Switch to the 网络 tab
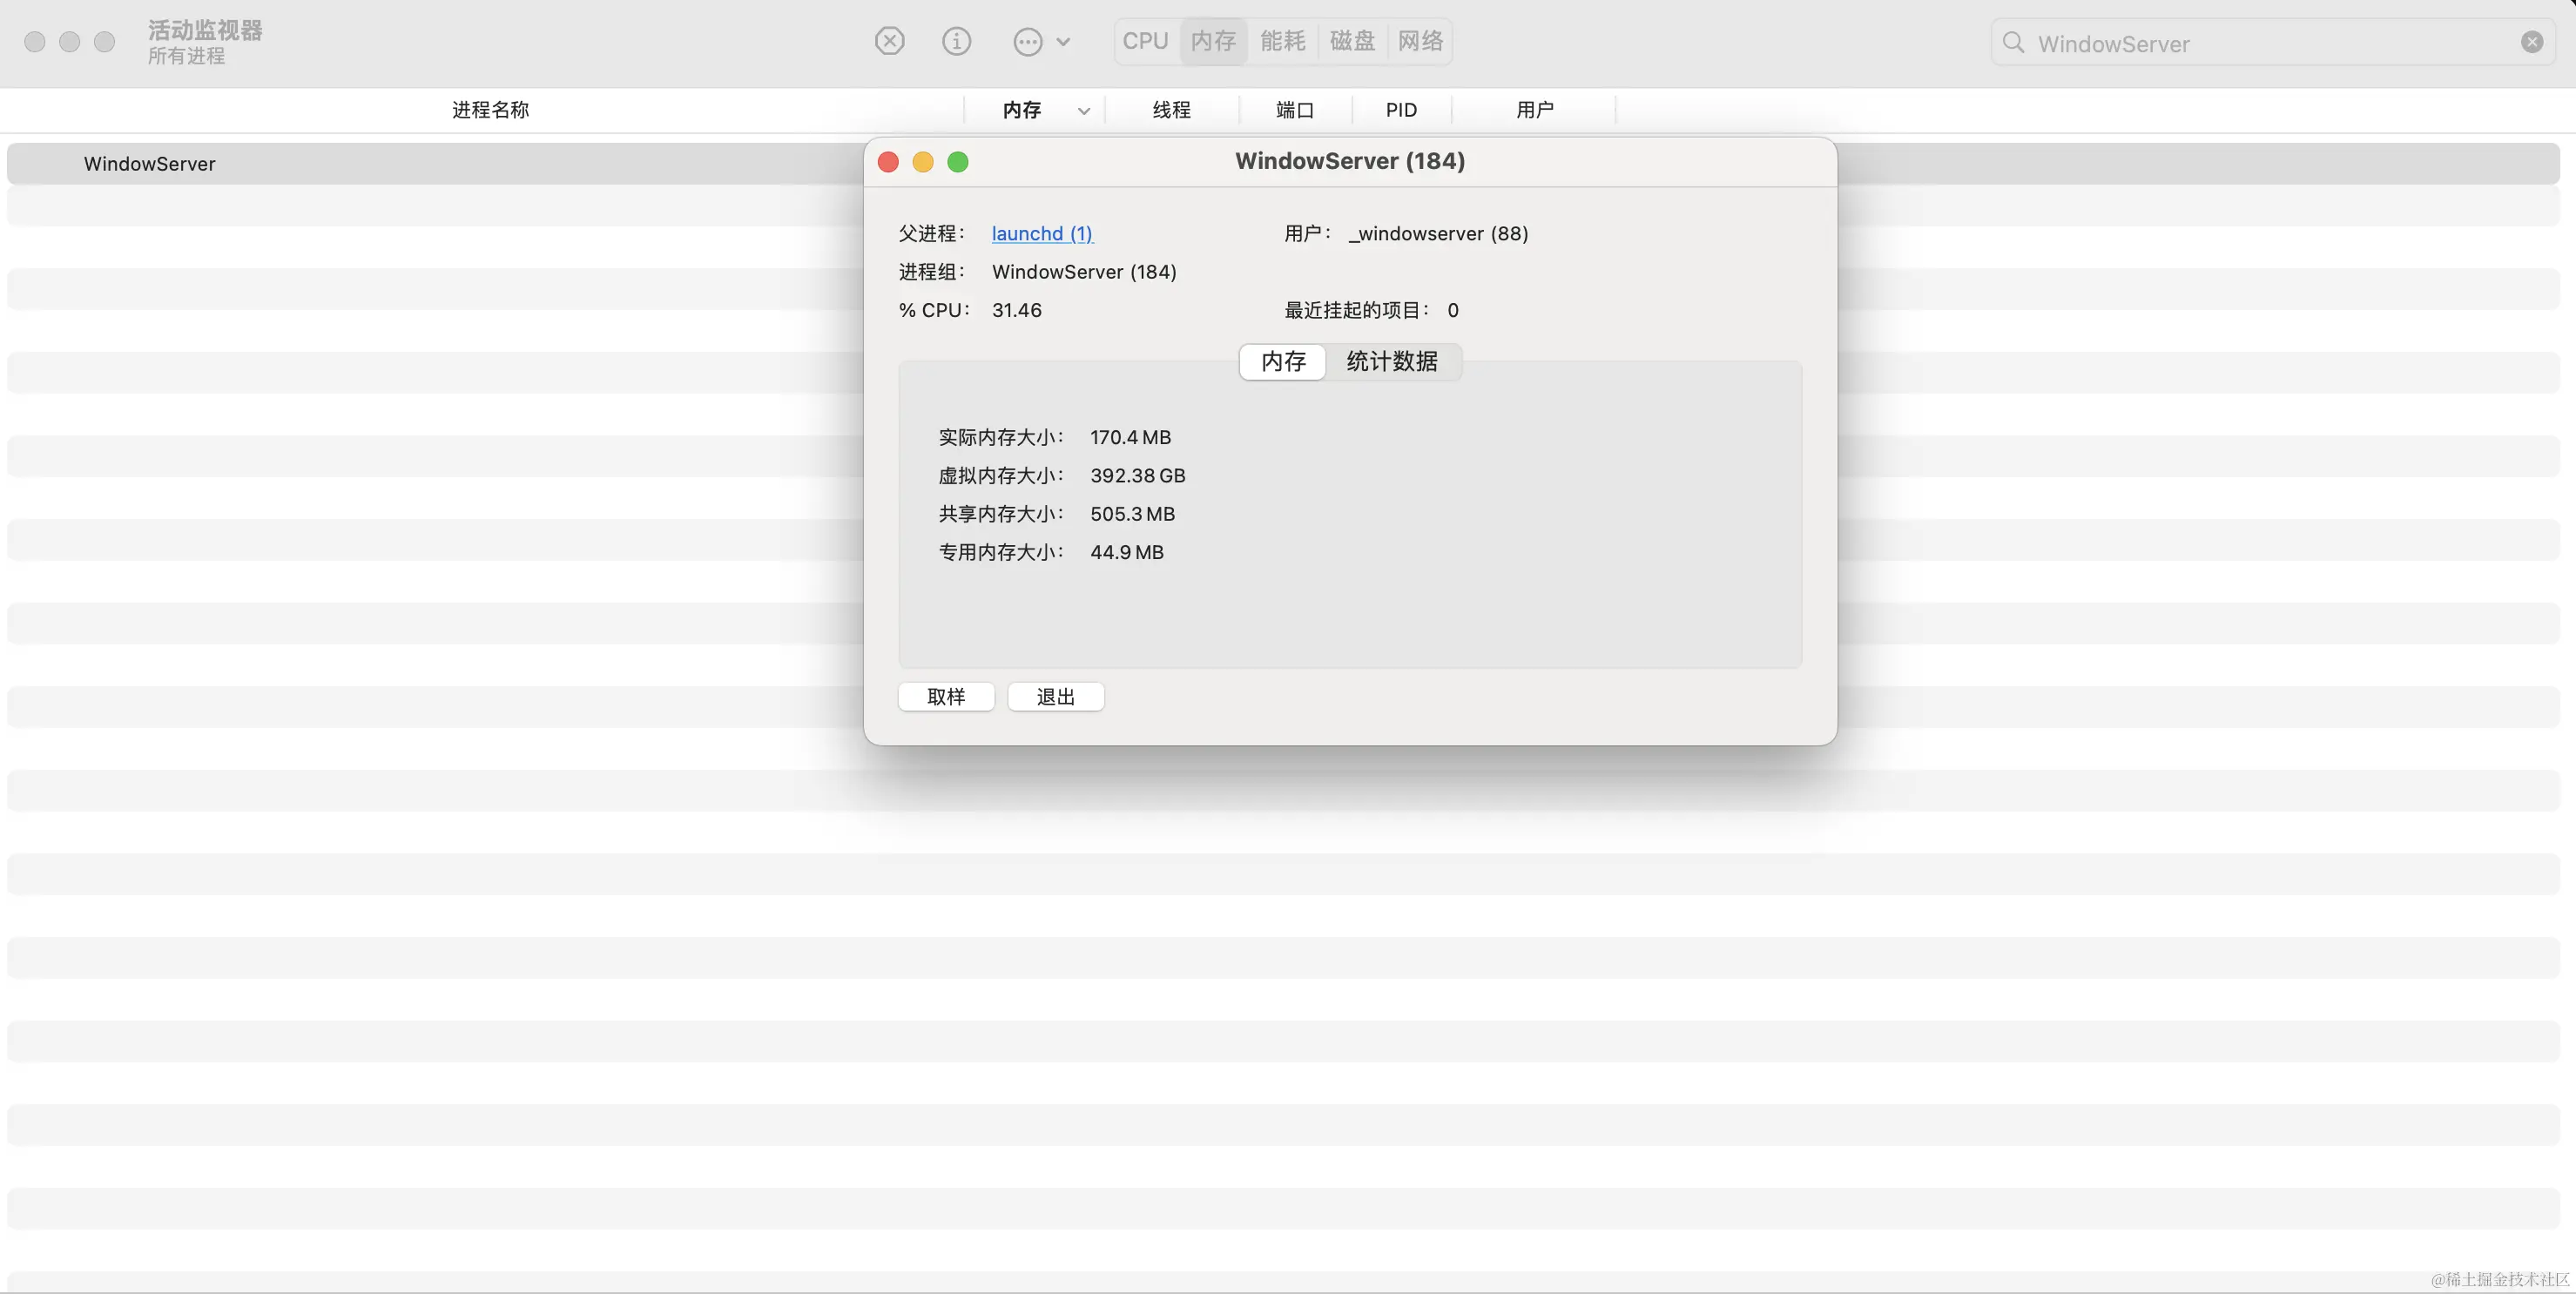 point(1420,41)
